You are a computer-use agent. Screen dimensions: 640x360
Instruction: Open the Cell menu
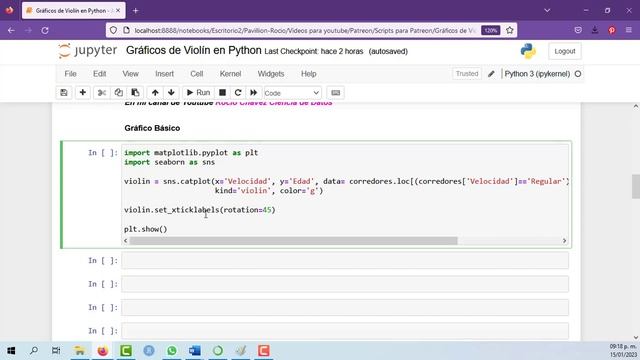point(196,74)
